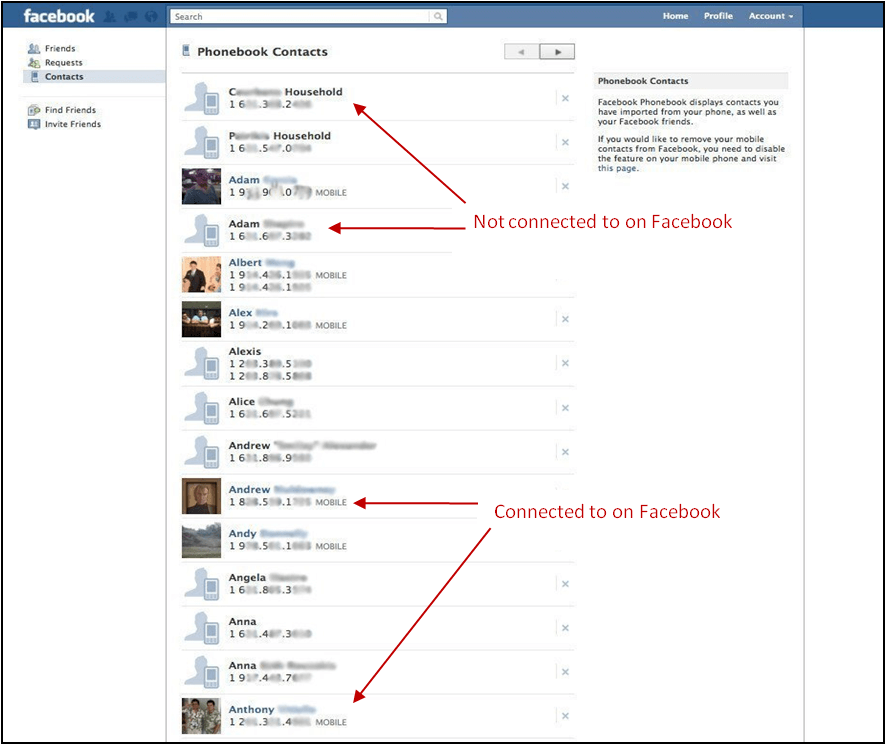This screenshot has height=745, width=886.
Task: Click the Find Friends icon
Action: (33, 110)
